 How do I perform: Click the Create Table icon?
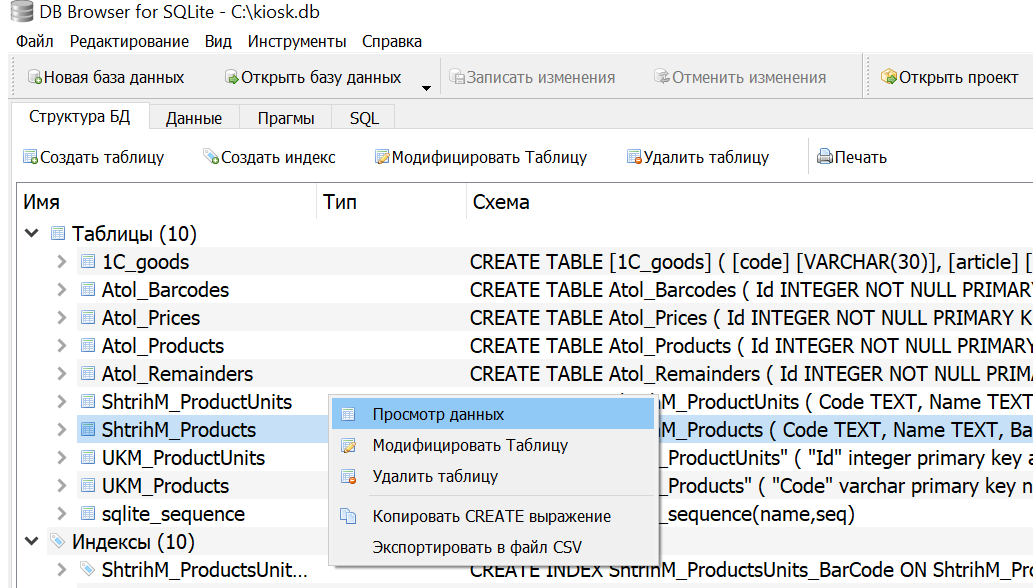point(30,157)
